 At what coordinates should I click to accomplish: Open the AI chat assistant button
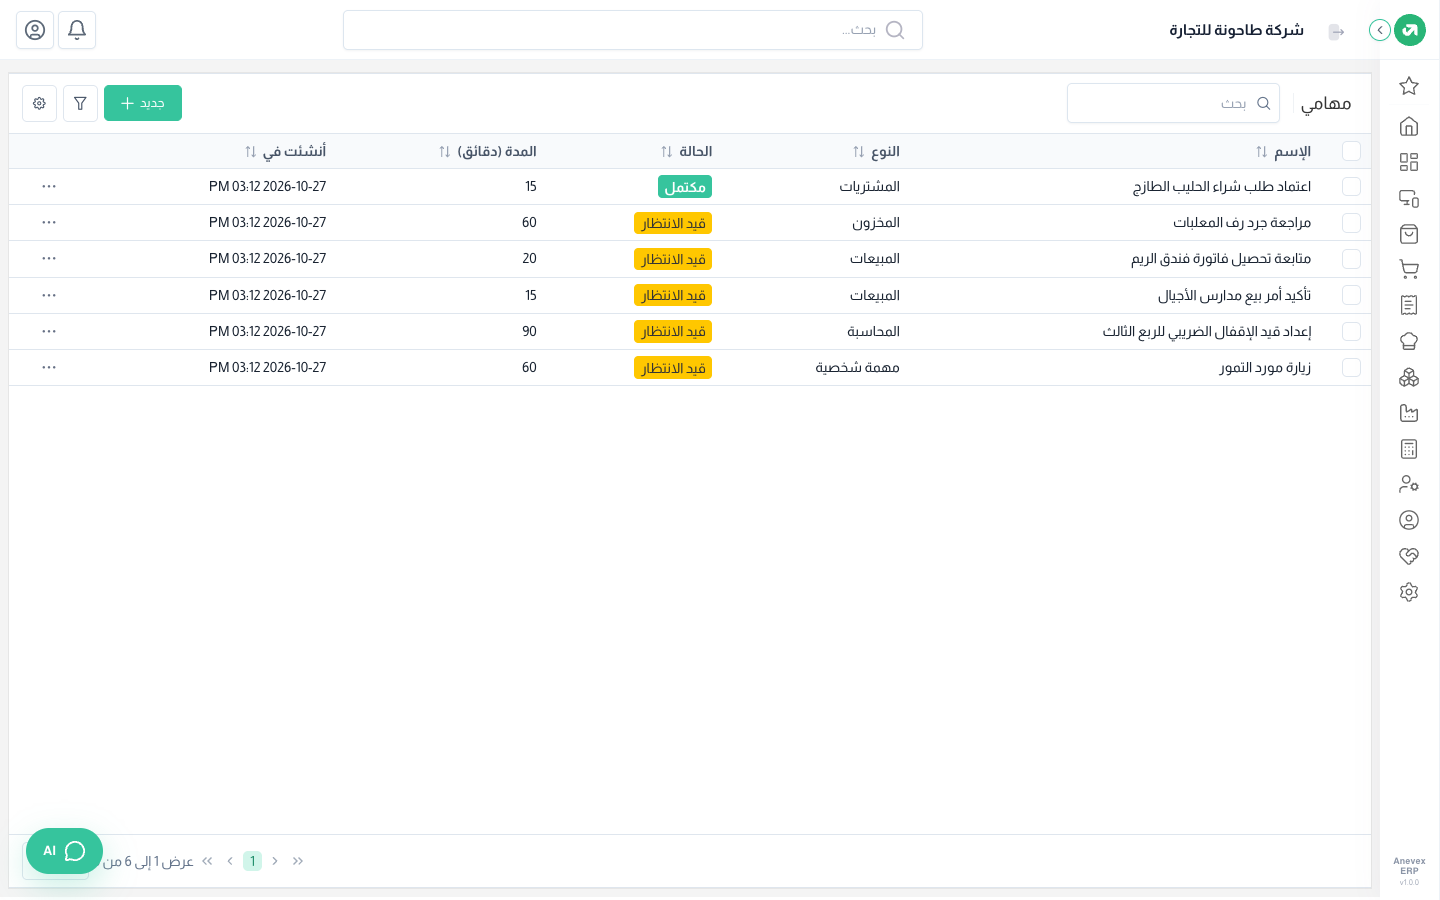click(x=64, y=851)
